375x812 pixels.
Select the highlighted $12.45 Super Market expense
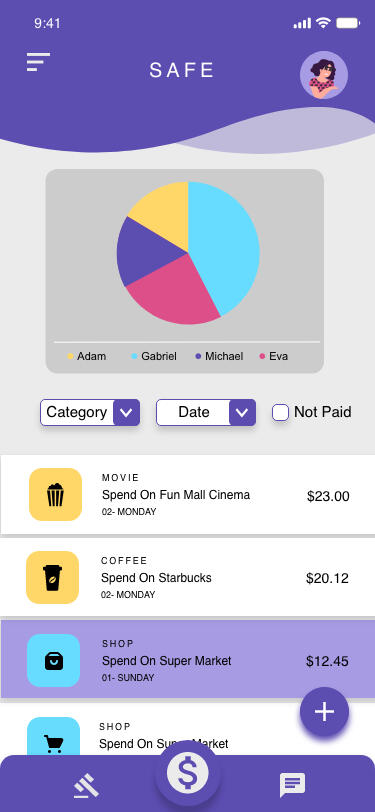tap(188, 660)
